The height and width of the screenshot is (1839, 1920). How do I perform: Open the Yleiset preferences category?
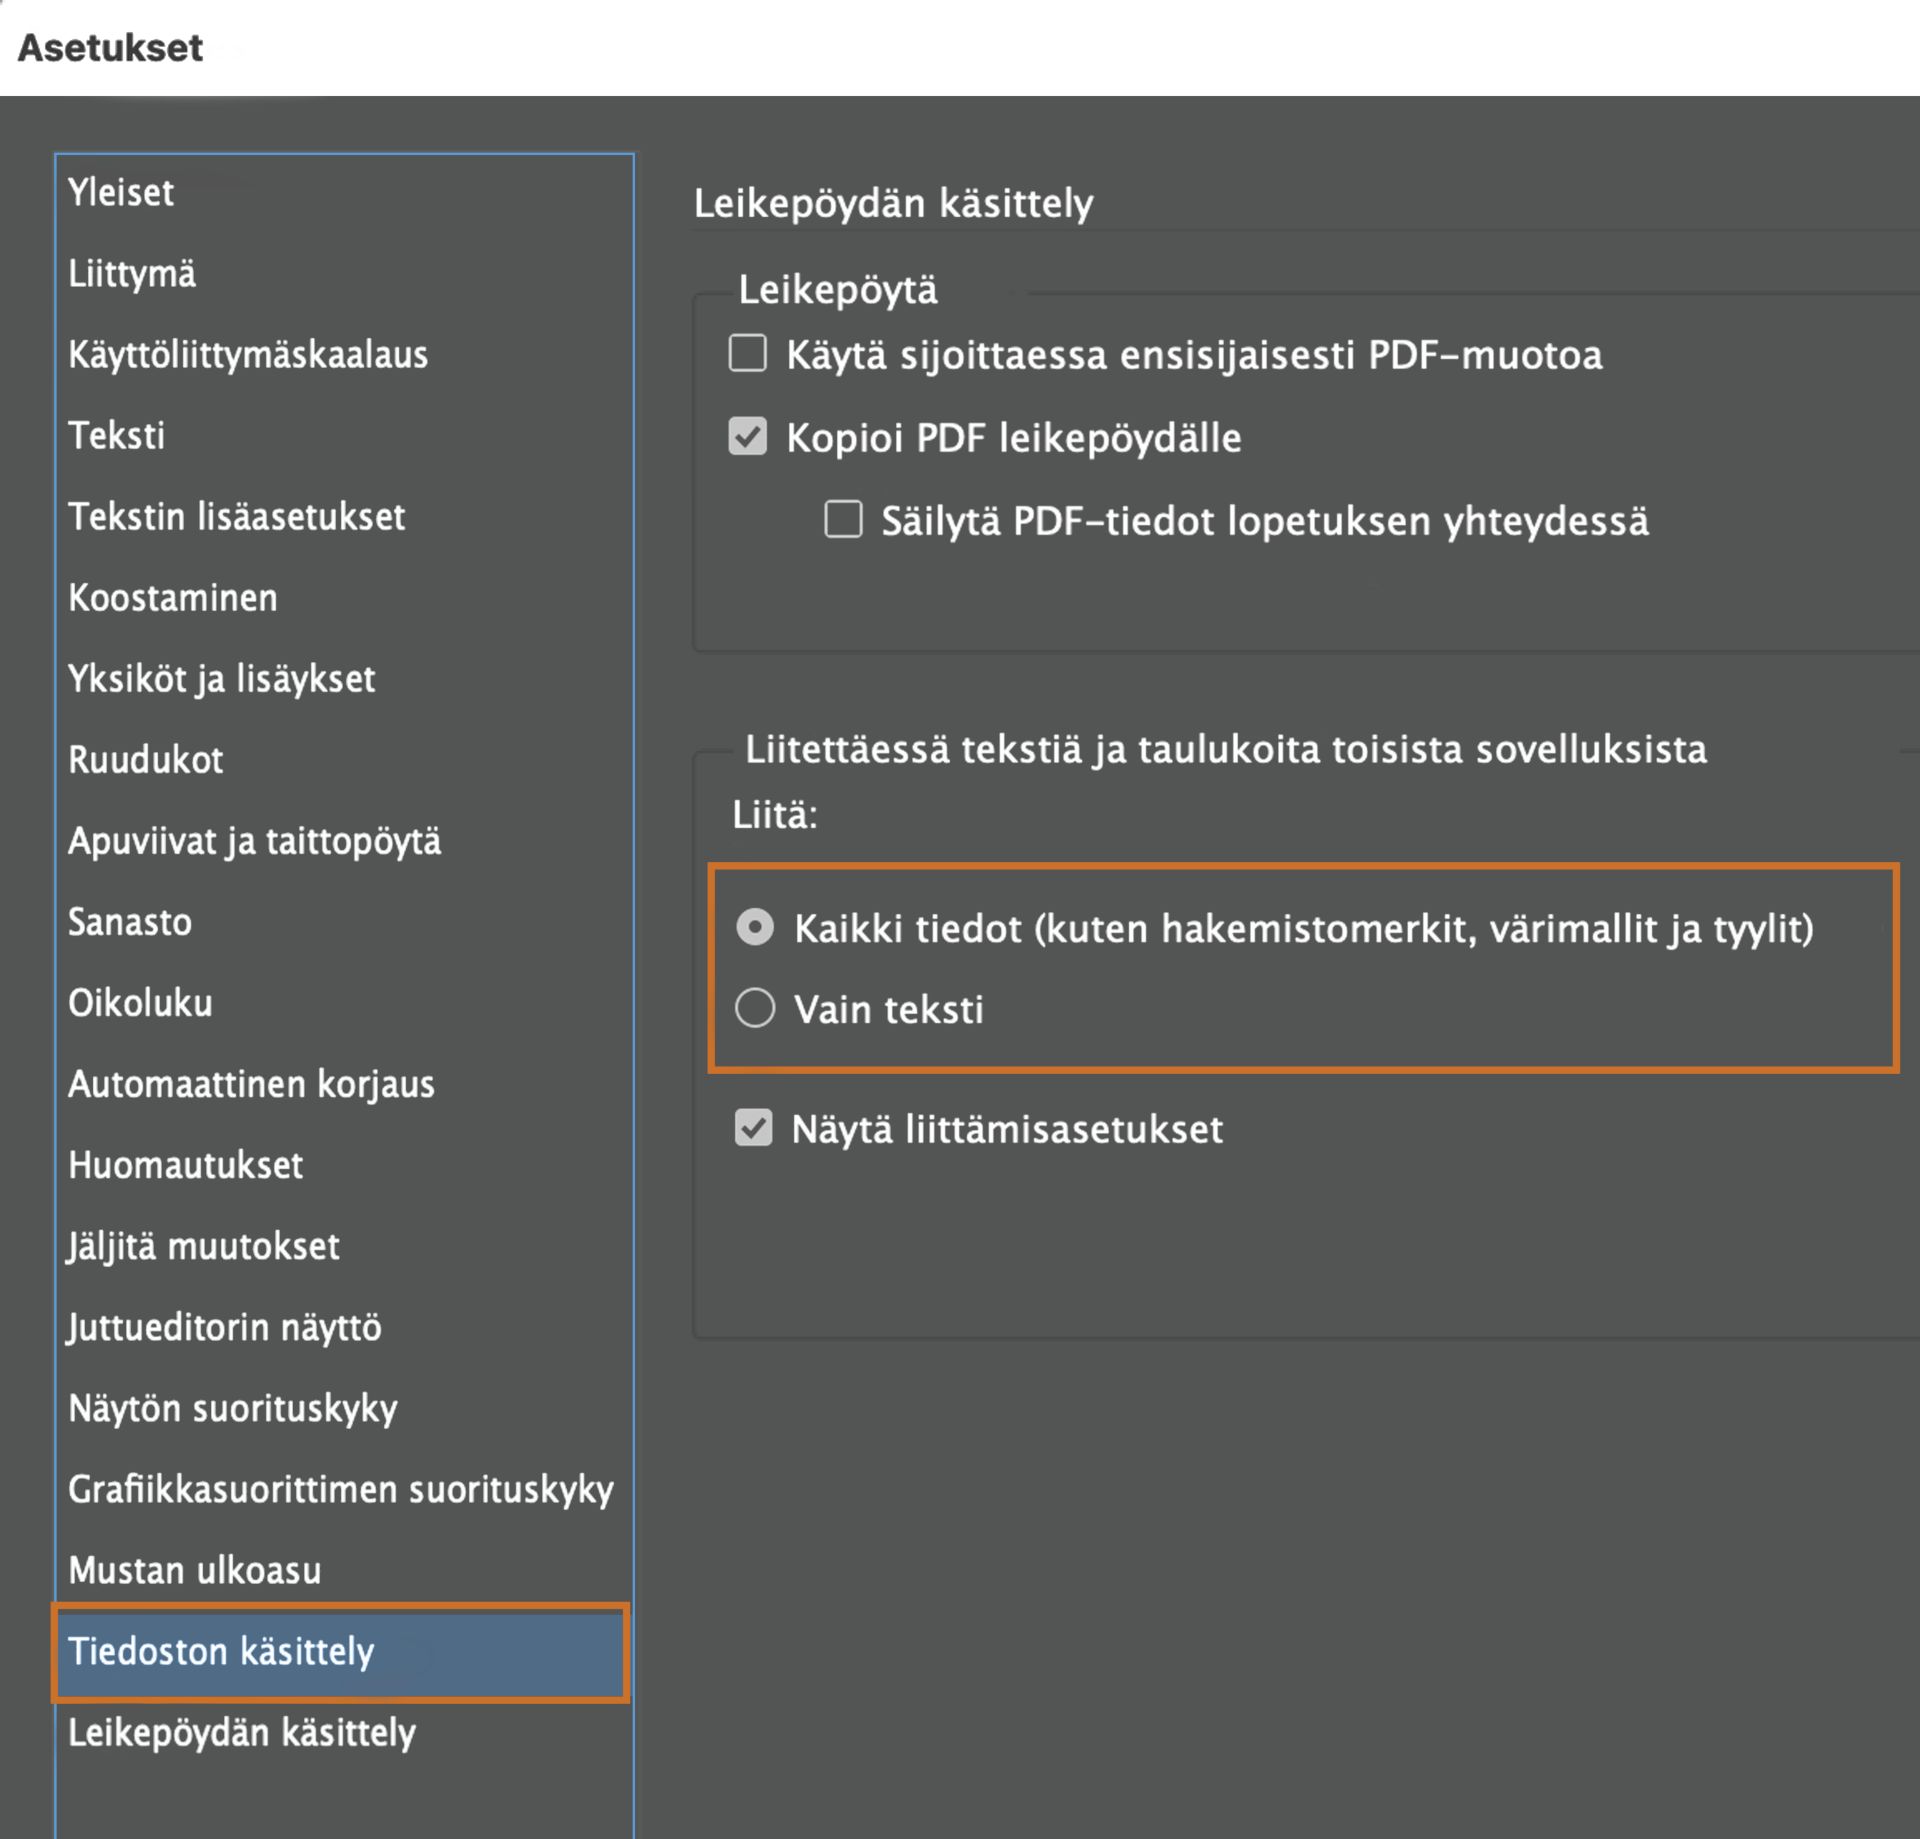pyautogui.click(x=120, y=193)
